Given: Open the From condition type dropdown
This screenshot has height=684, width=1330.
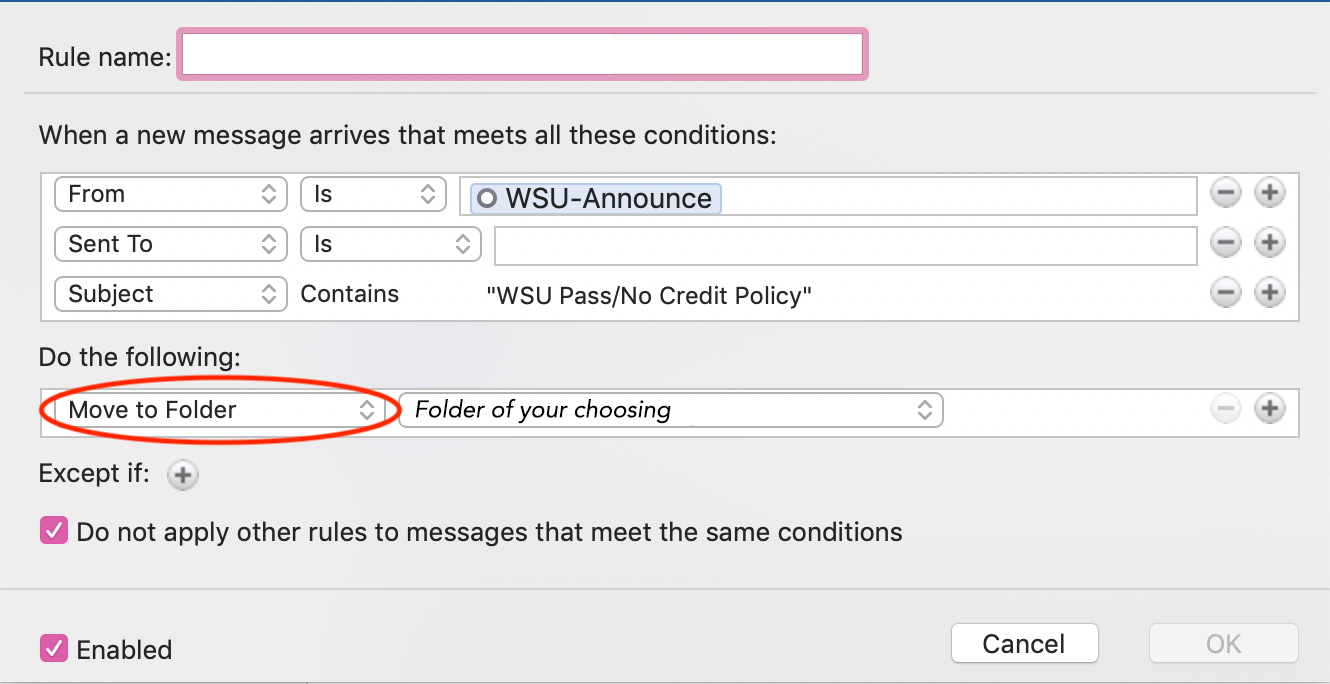Looking at the screenshot, I should [x=171, y=194].
